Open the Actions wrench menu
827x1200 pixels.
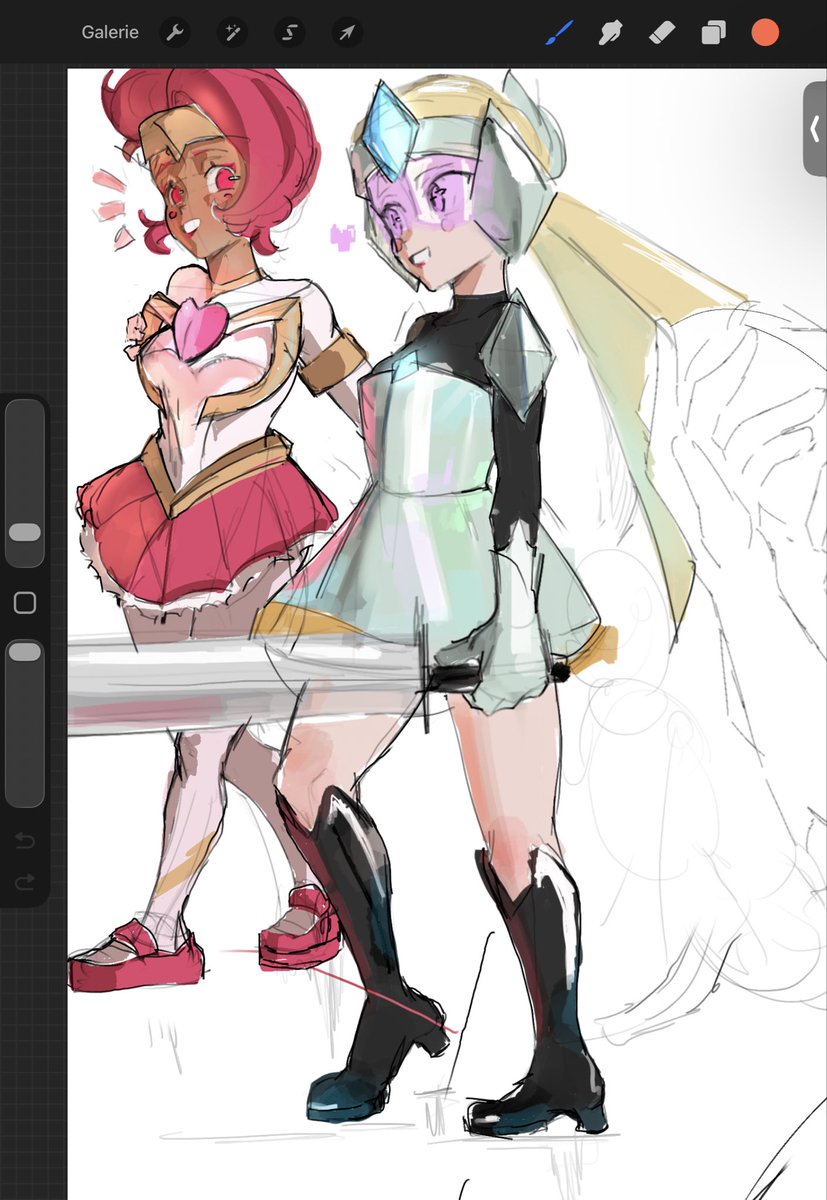tap(175, 33)
